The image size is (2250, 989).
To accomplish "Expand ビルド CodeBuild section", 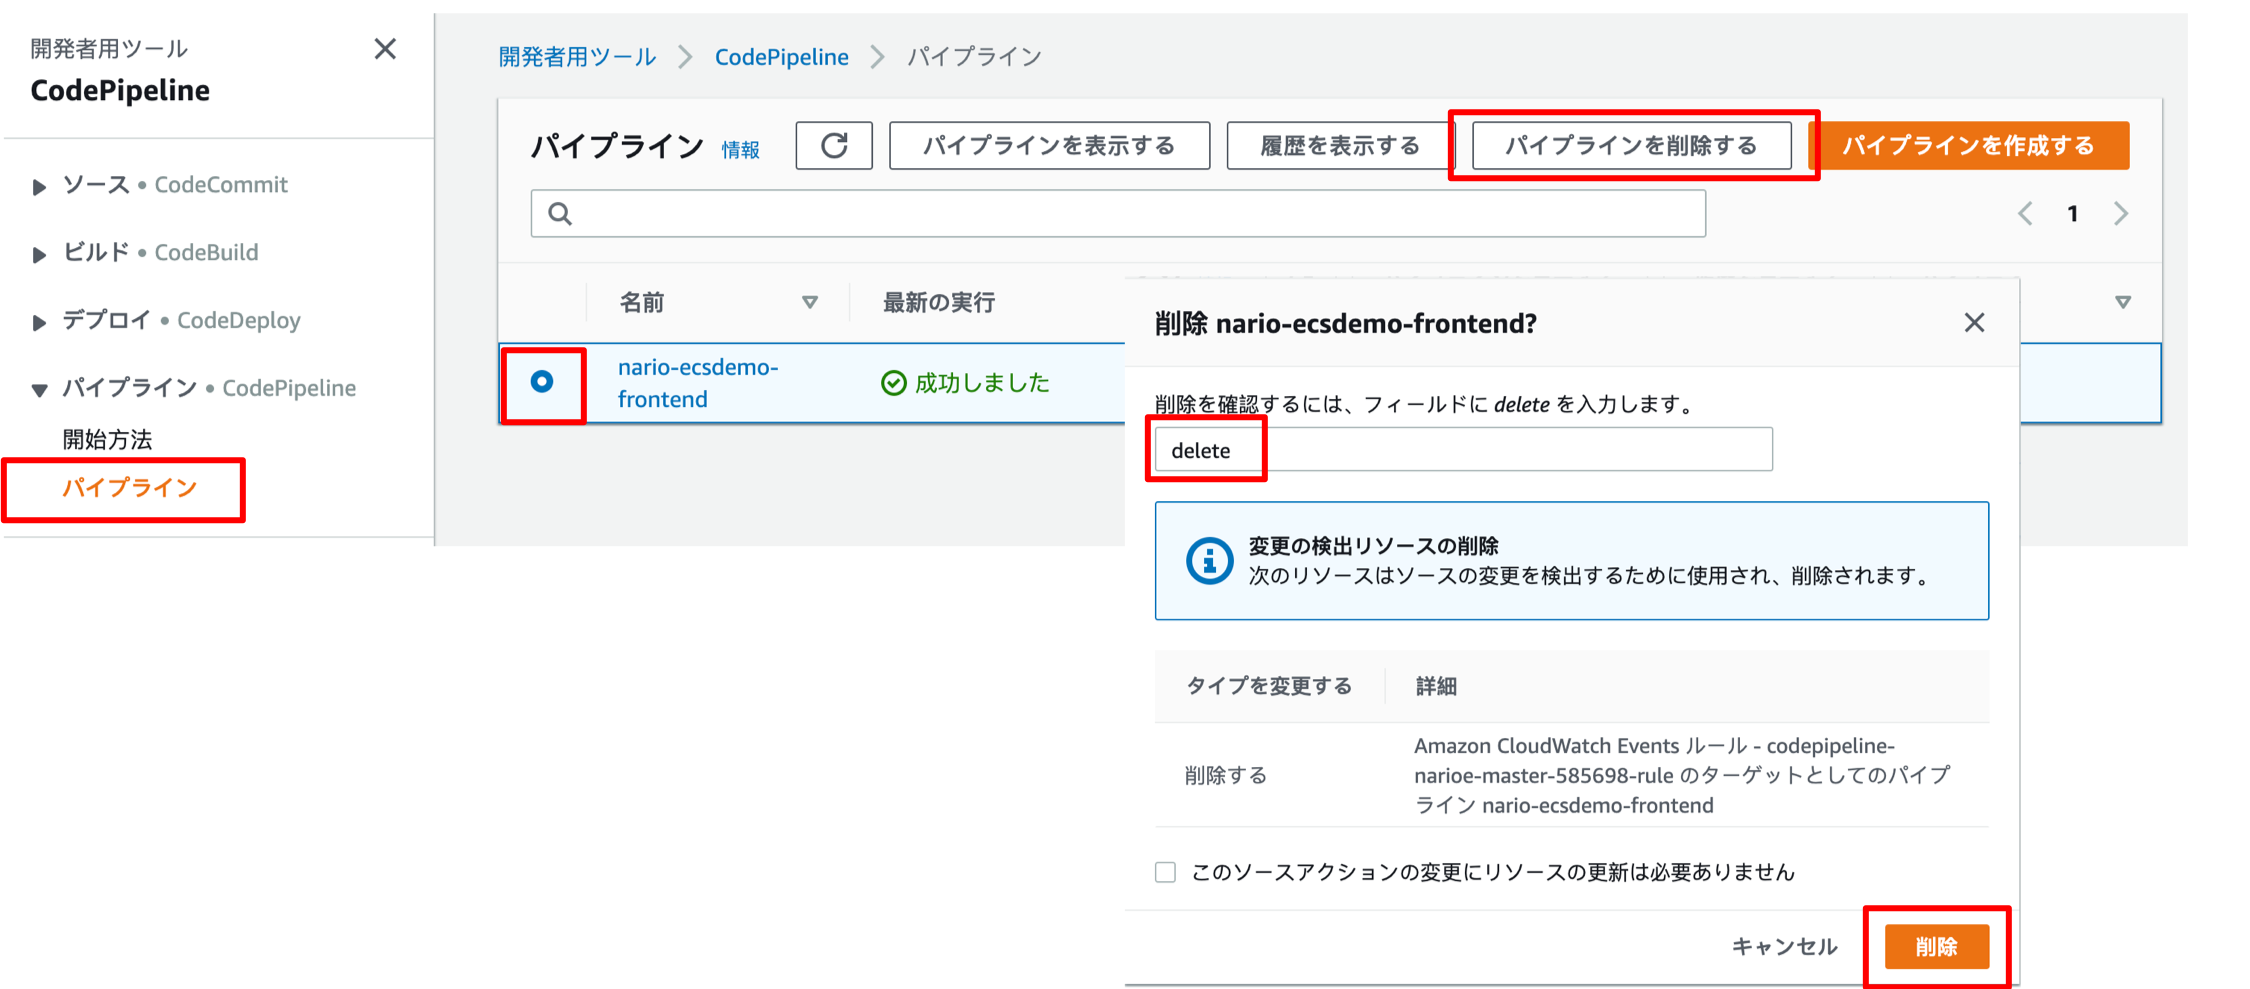I will pyautogui.click(x=39, y=254).
